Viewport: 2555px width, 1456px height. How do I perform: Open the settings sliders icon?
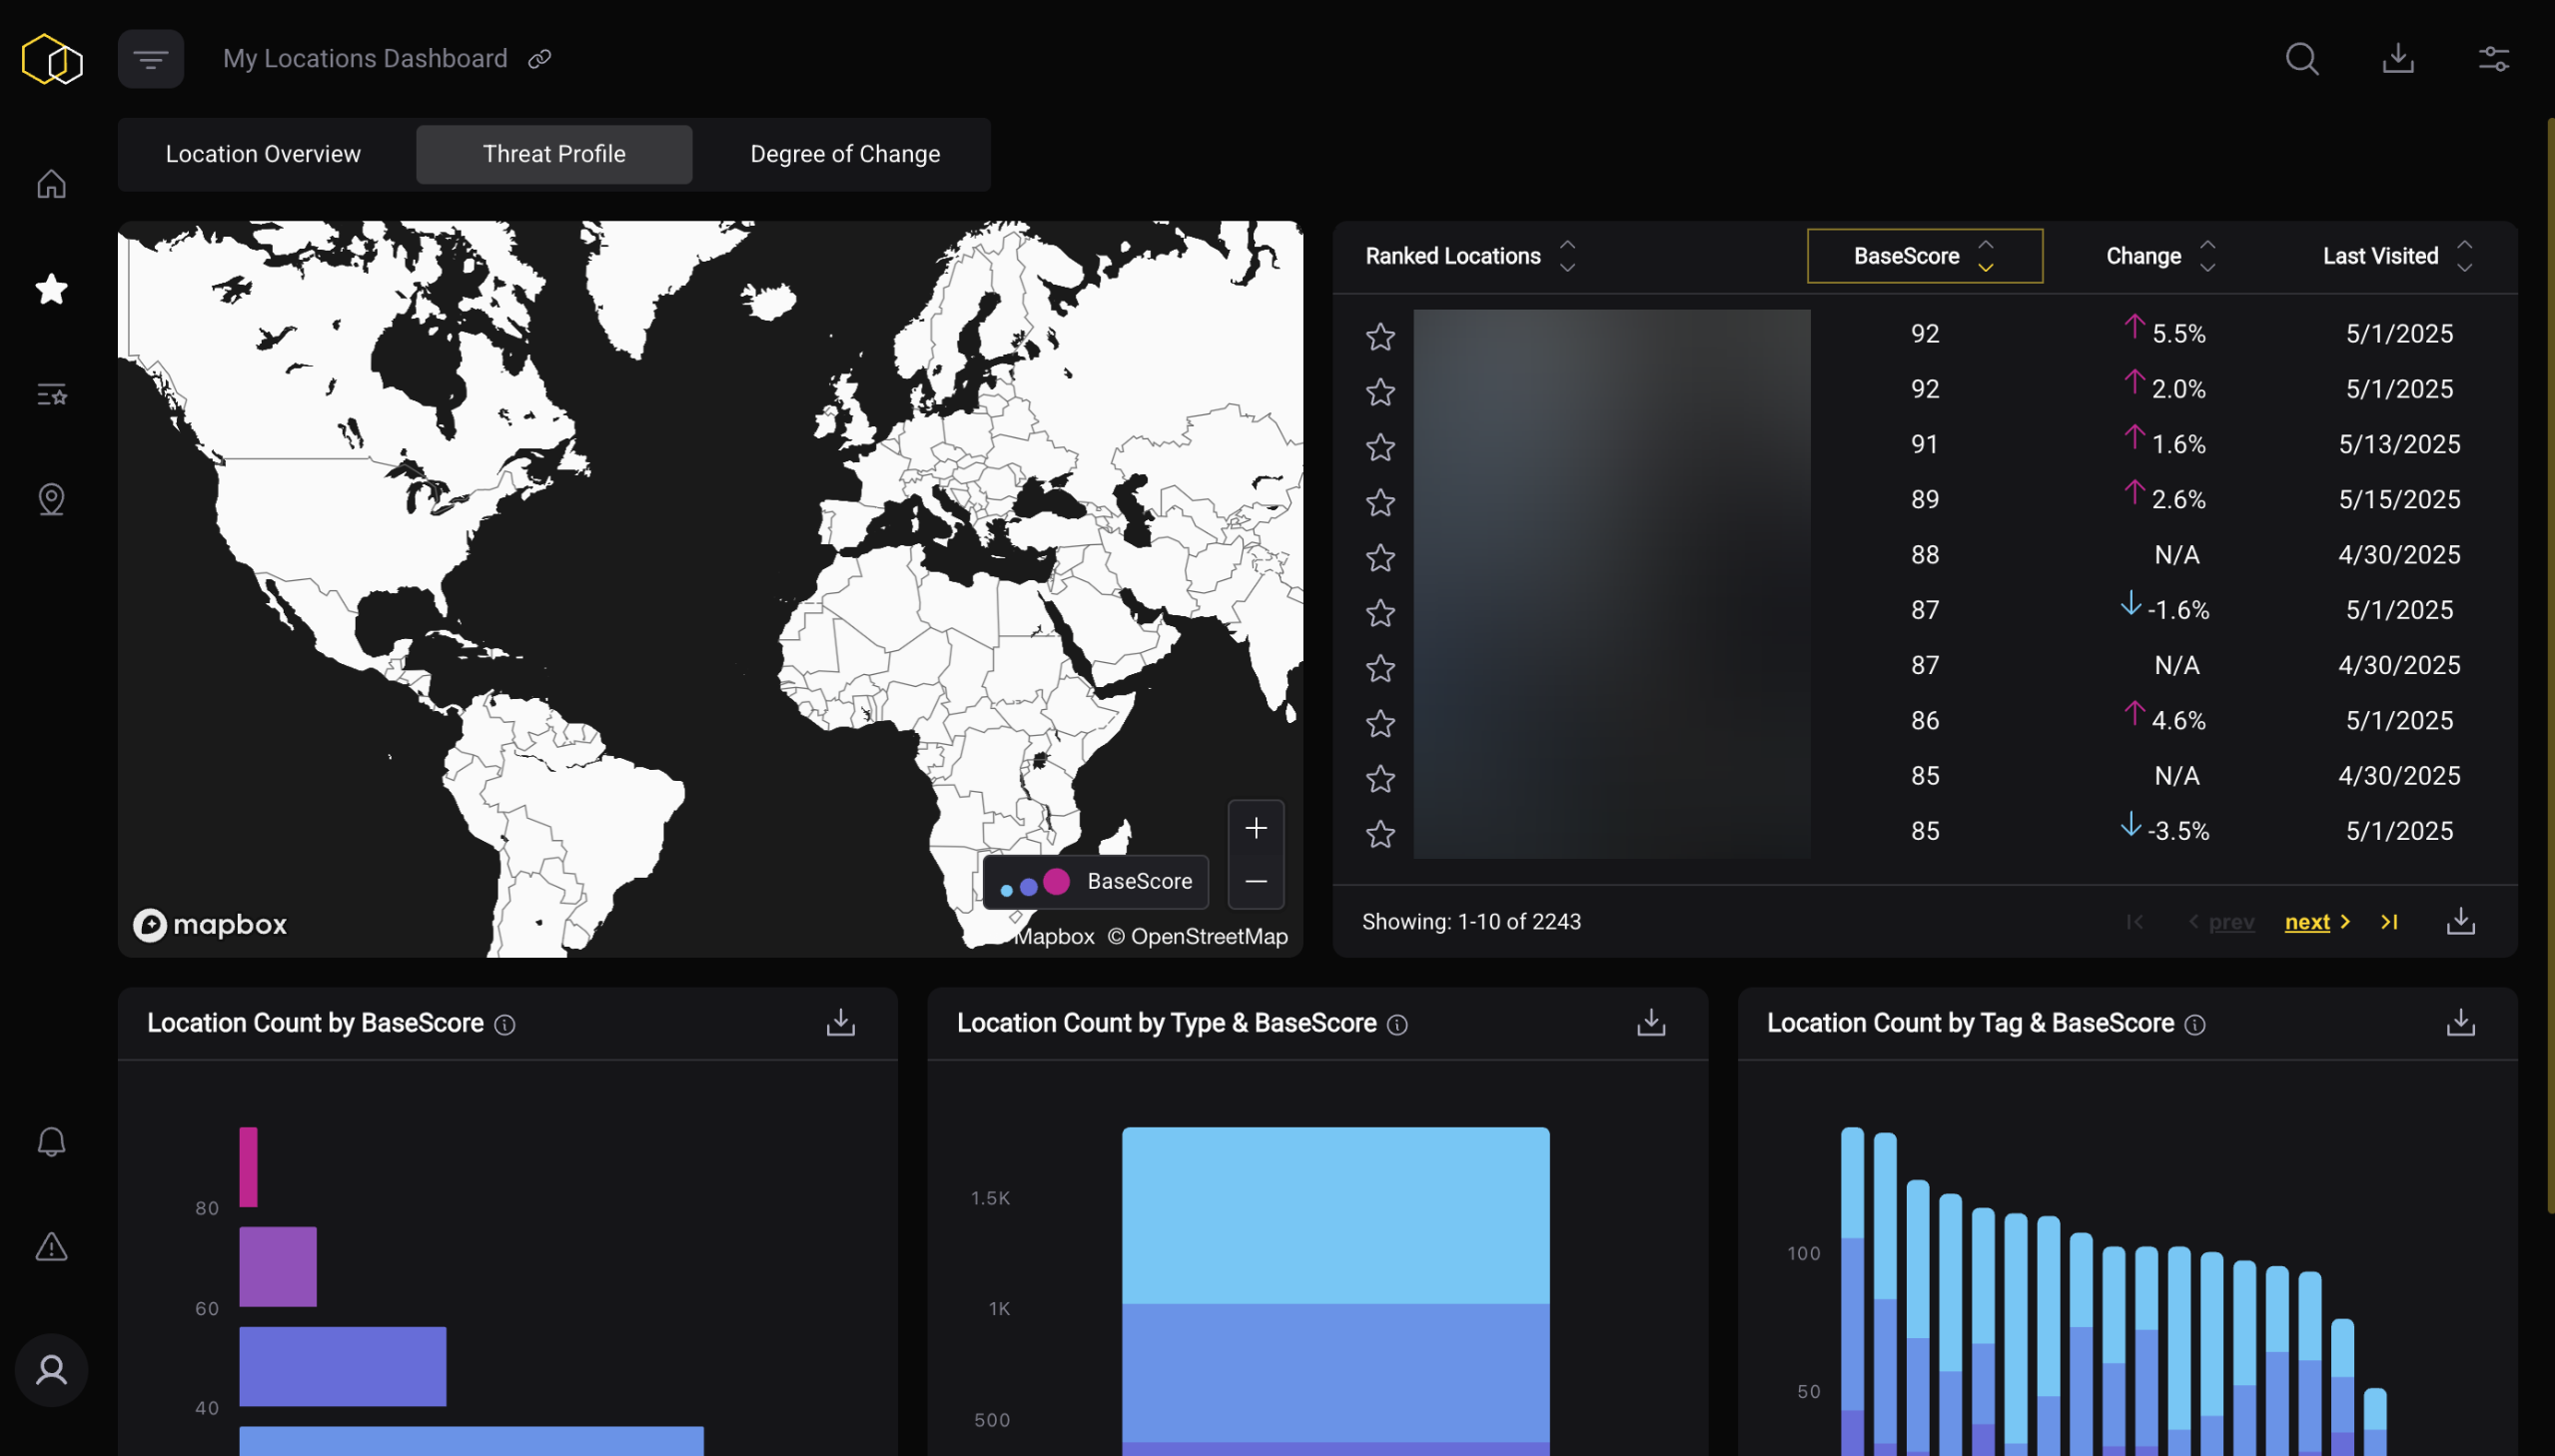[2493, 59]
